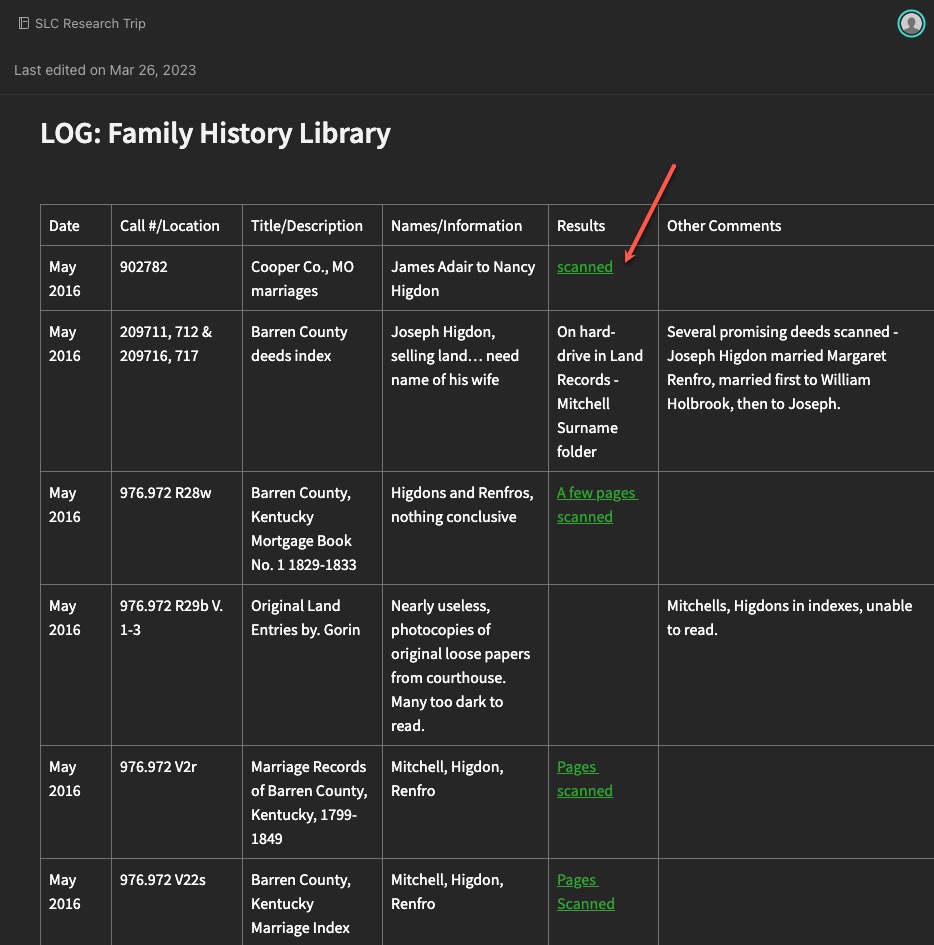Open the user avatar in top-right corner
Screen dimensions: 934x945
[910, 23]
